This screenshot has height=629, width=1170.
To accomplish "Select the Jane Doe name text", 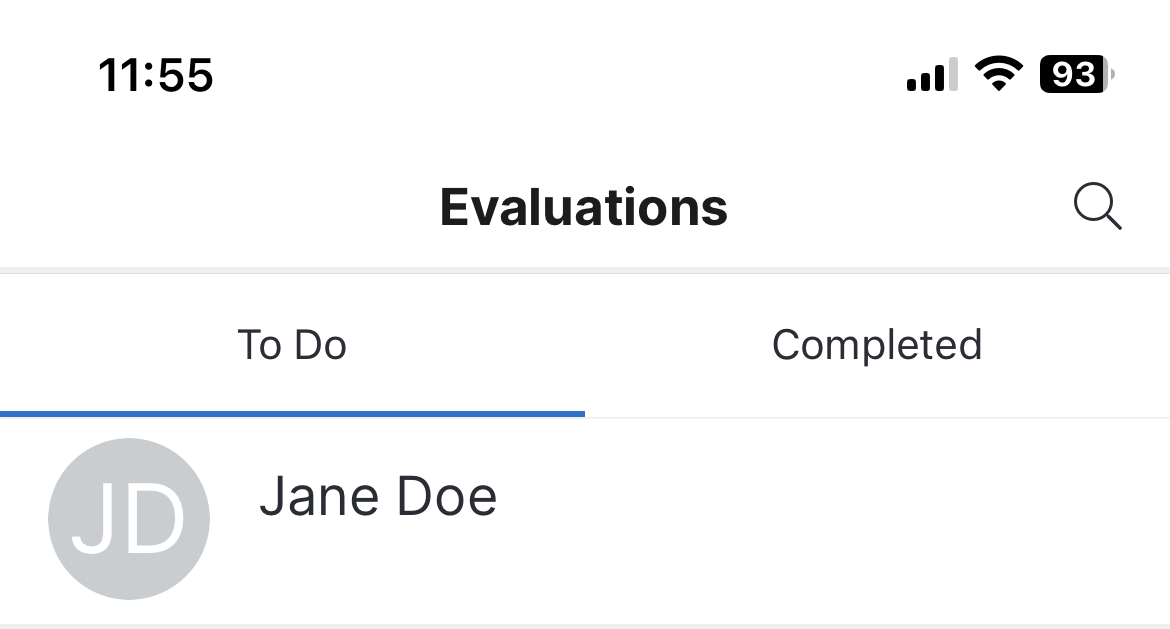I will coord(378,497).
